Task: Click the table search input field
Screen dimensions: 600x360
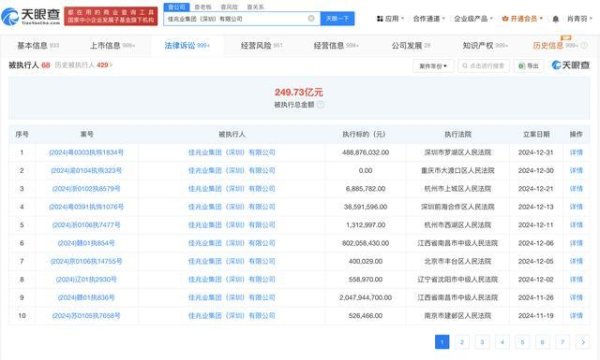Action: (484, 66)
